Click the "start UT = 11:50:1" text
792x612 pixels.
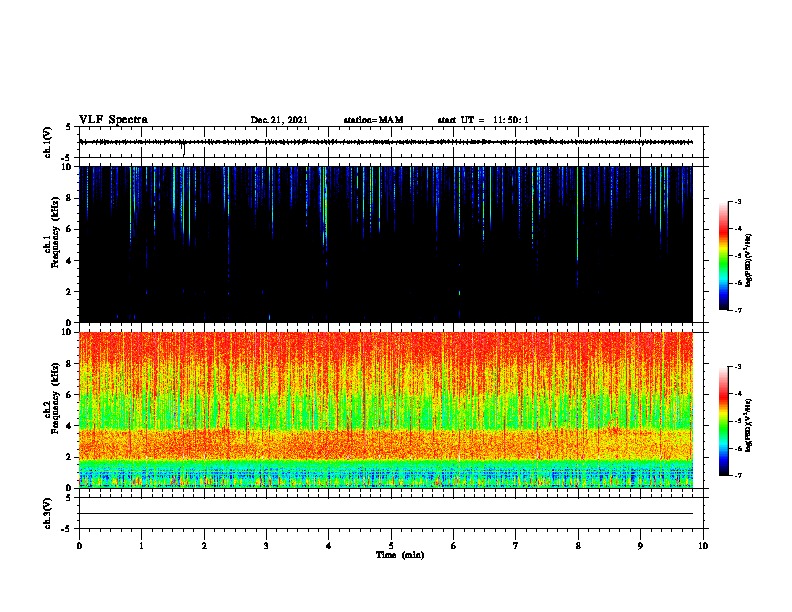[483, 120]
